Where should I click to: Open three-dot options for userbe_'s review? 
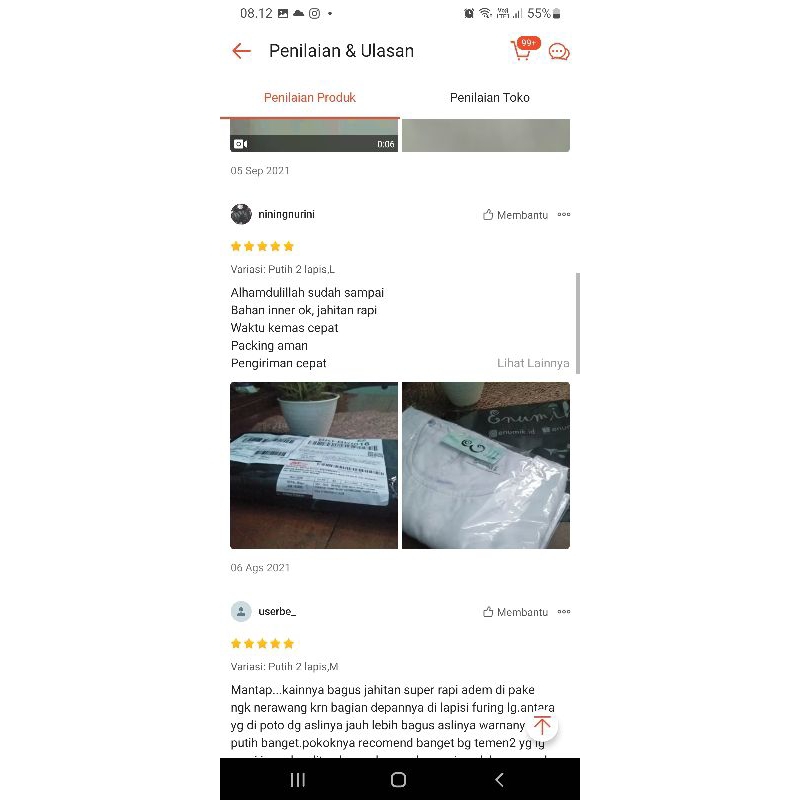tap(564, 612)
